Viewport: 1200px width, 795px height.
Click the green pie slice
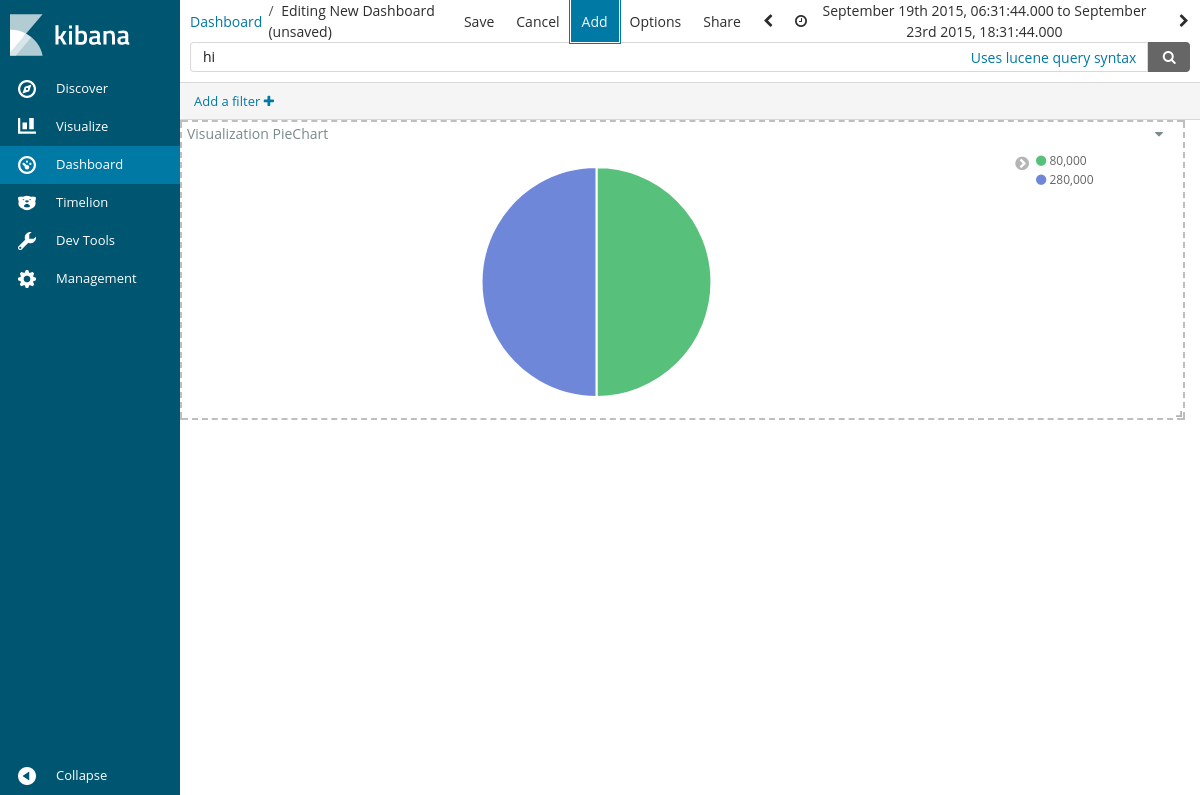655,282
